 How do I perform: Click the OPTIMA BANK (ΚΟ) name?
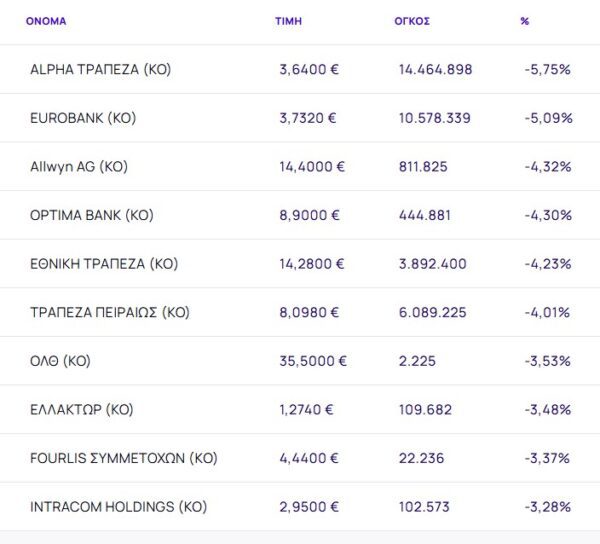tap(92, 215)
